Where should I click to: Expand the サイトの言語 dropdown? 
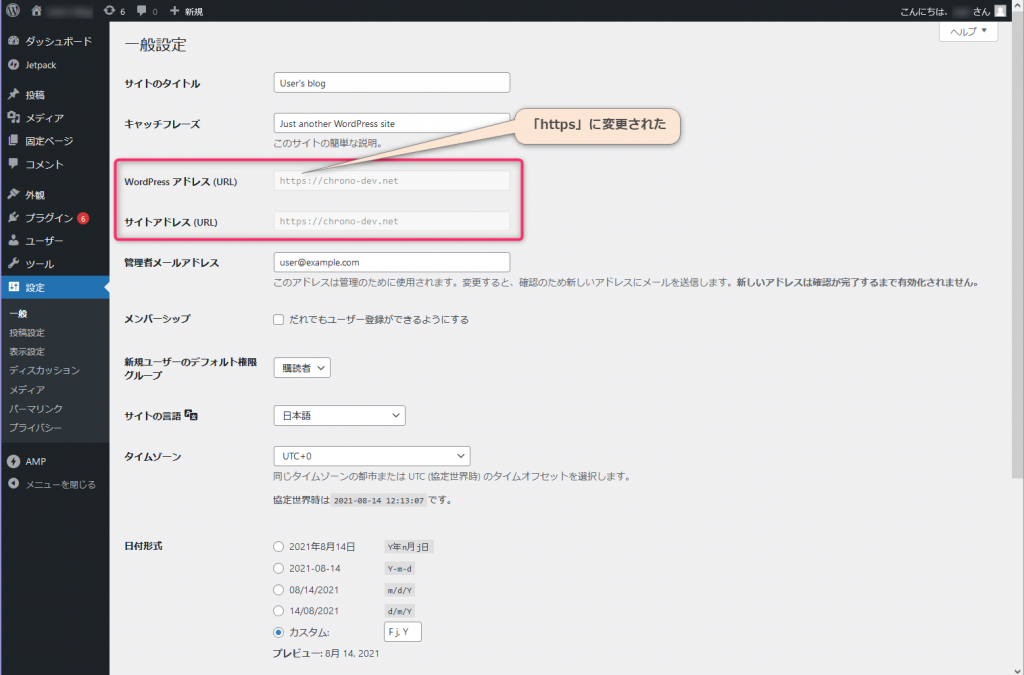[x=339, y=415]
